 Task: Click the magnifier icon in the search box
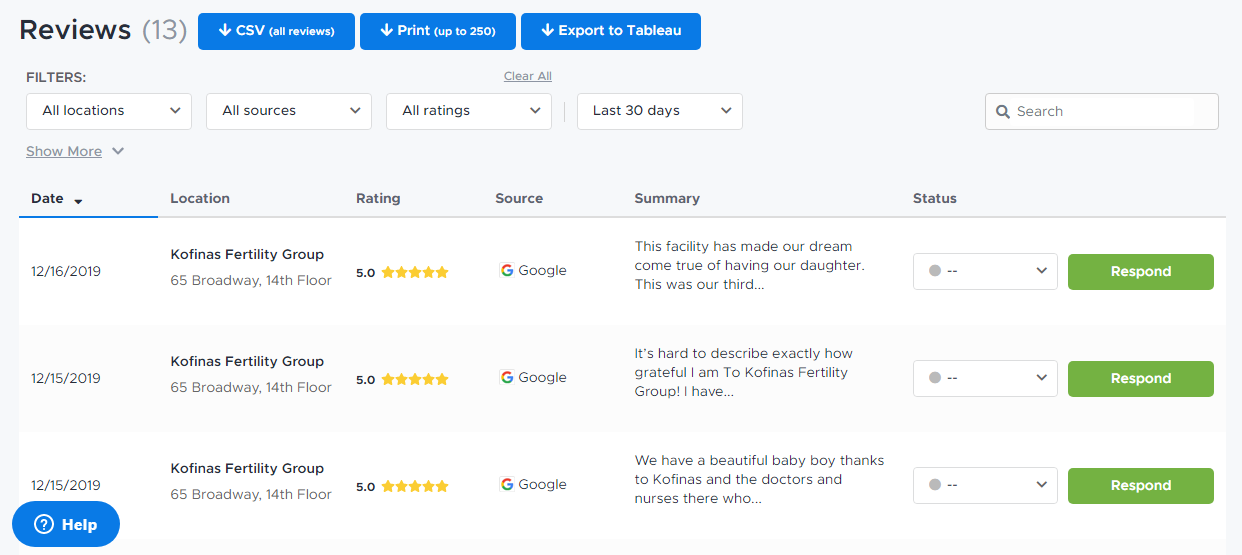pyautogui.click(x=1003, y=112)
